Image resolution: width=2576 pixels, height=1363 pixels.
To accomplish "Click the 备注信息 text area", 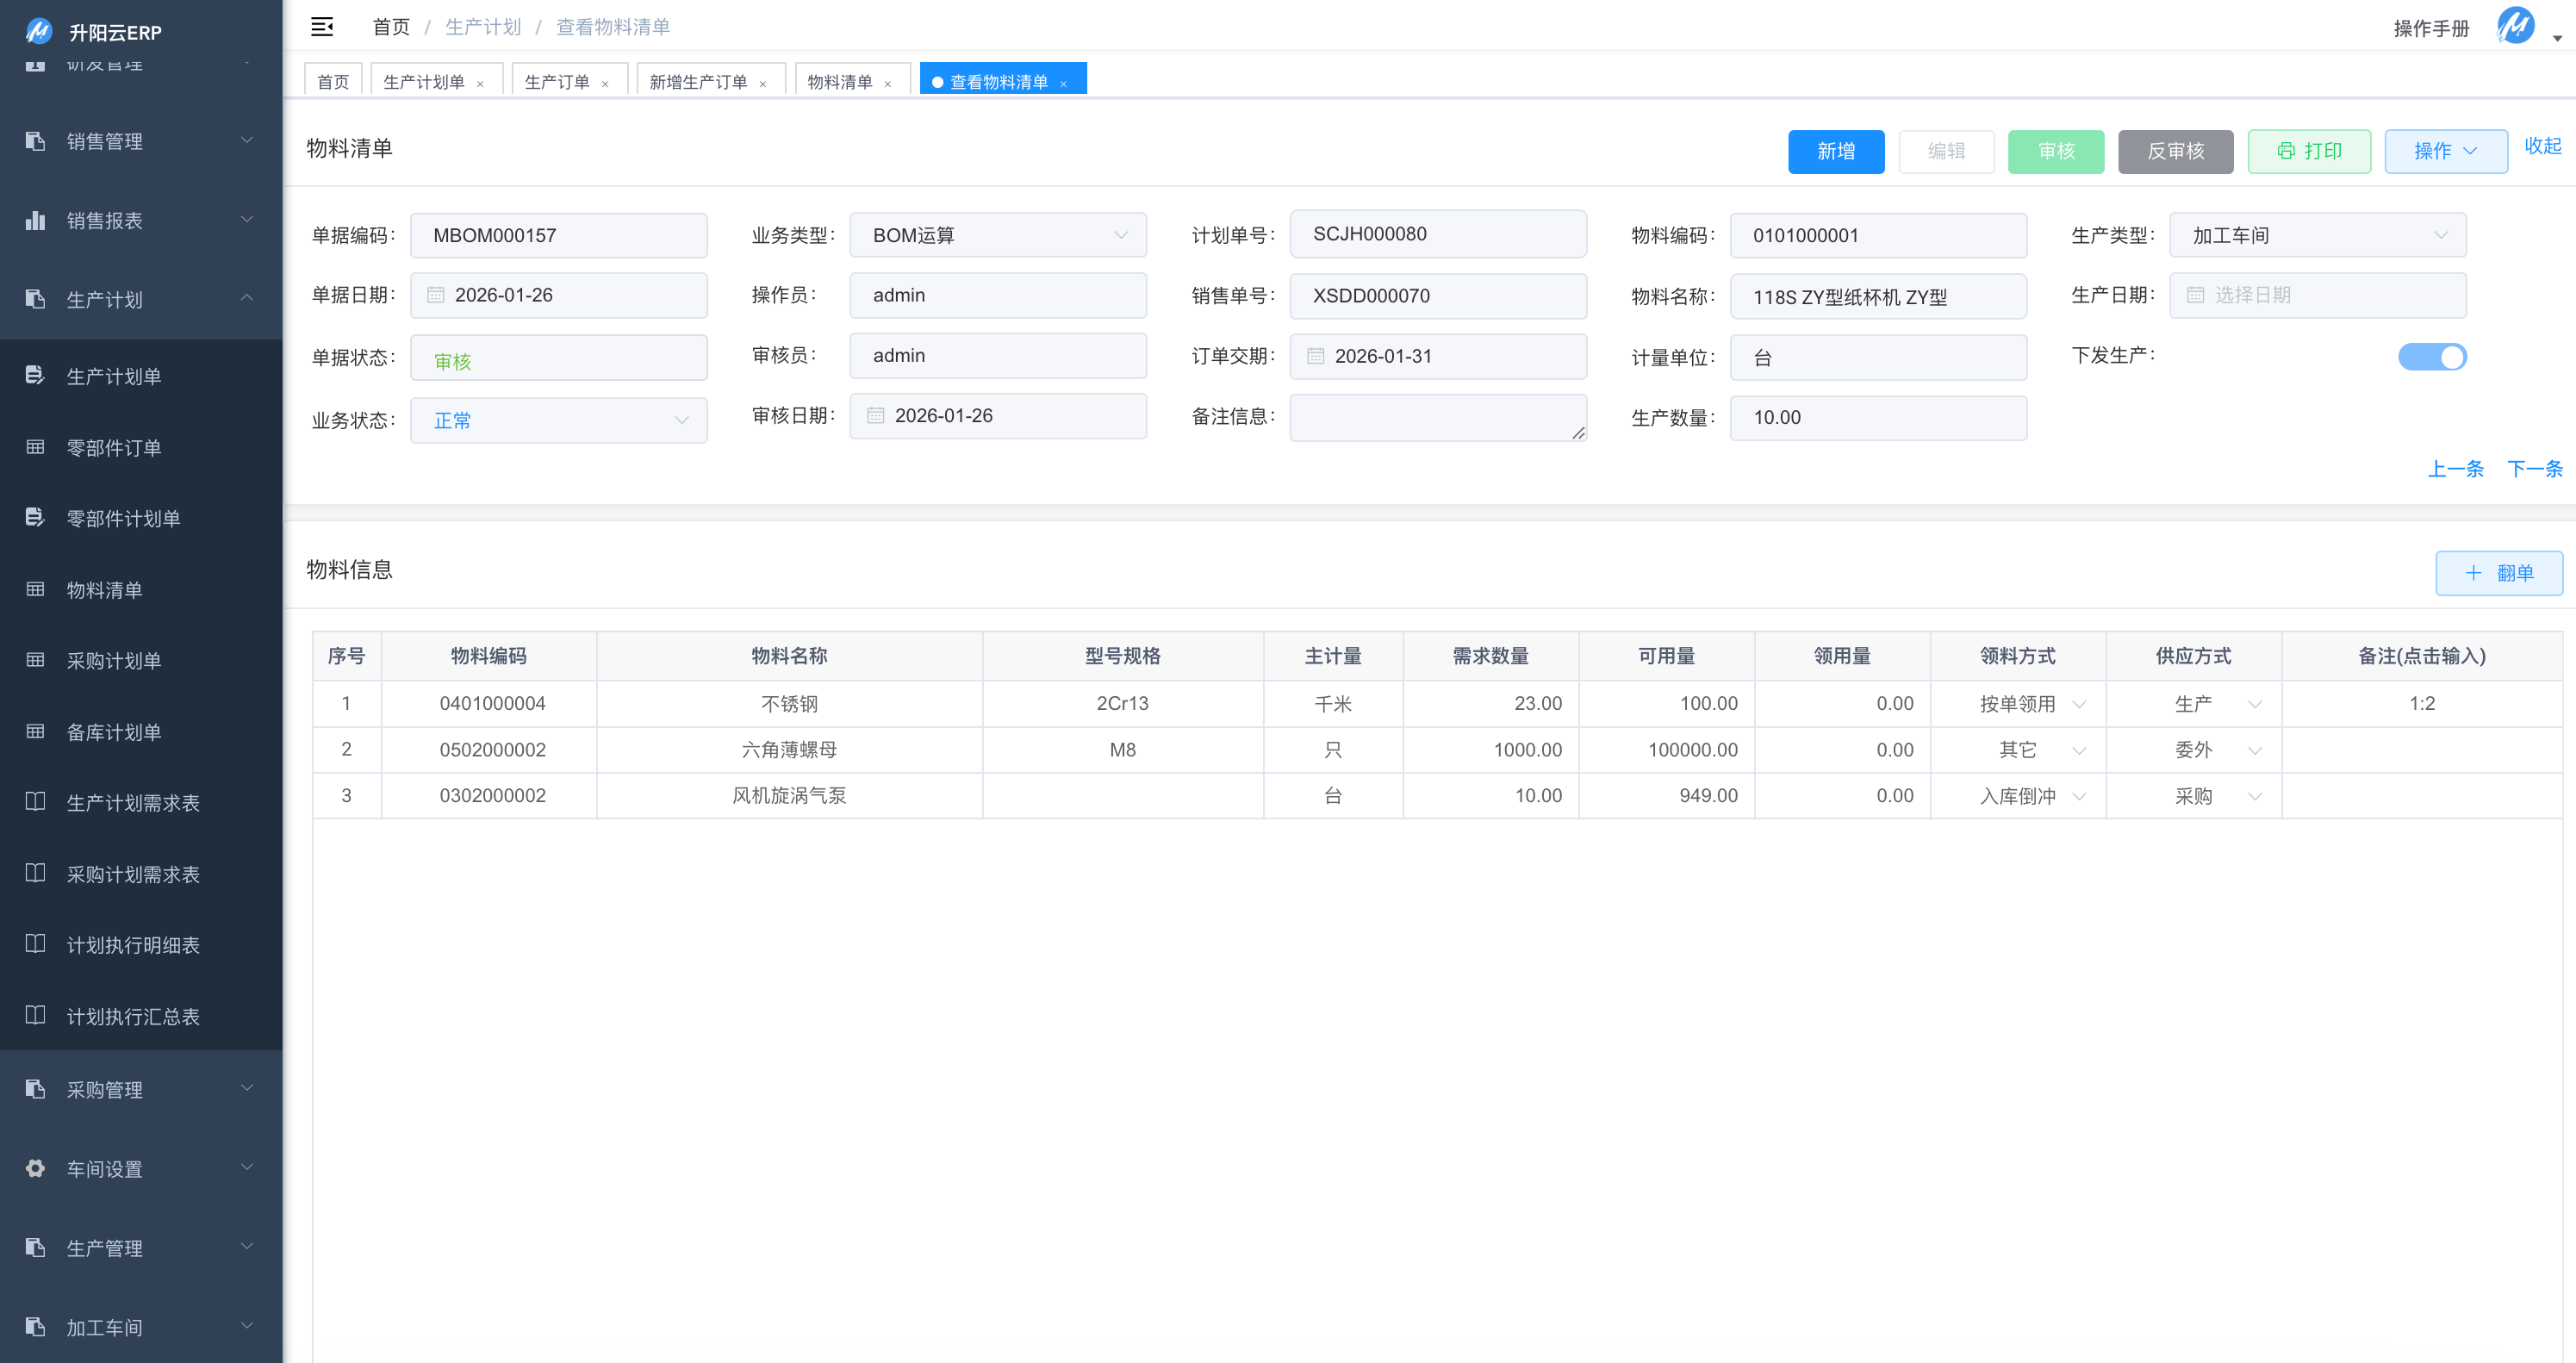I will pyautogui.click(x=1436, y=417).
